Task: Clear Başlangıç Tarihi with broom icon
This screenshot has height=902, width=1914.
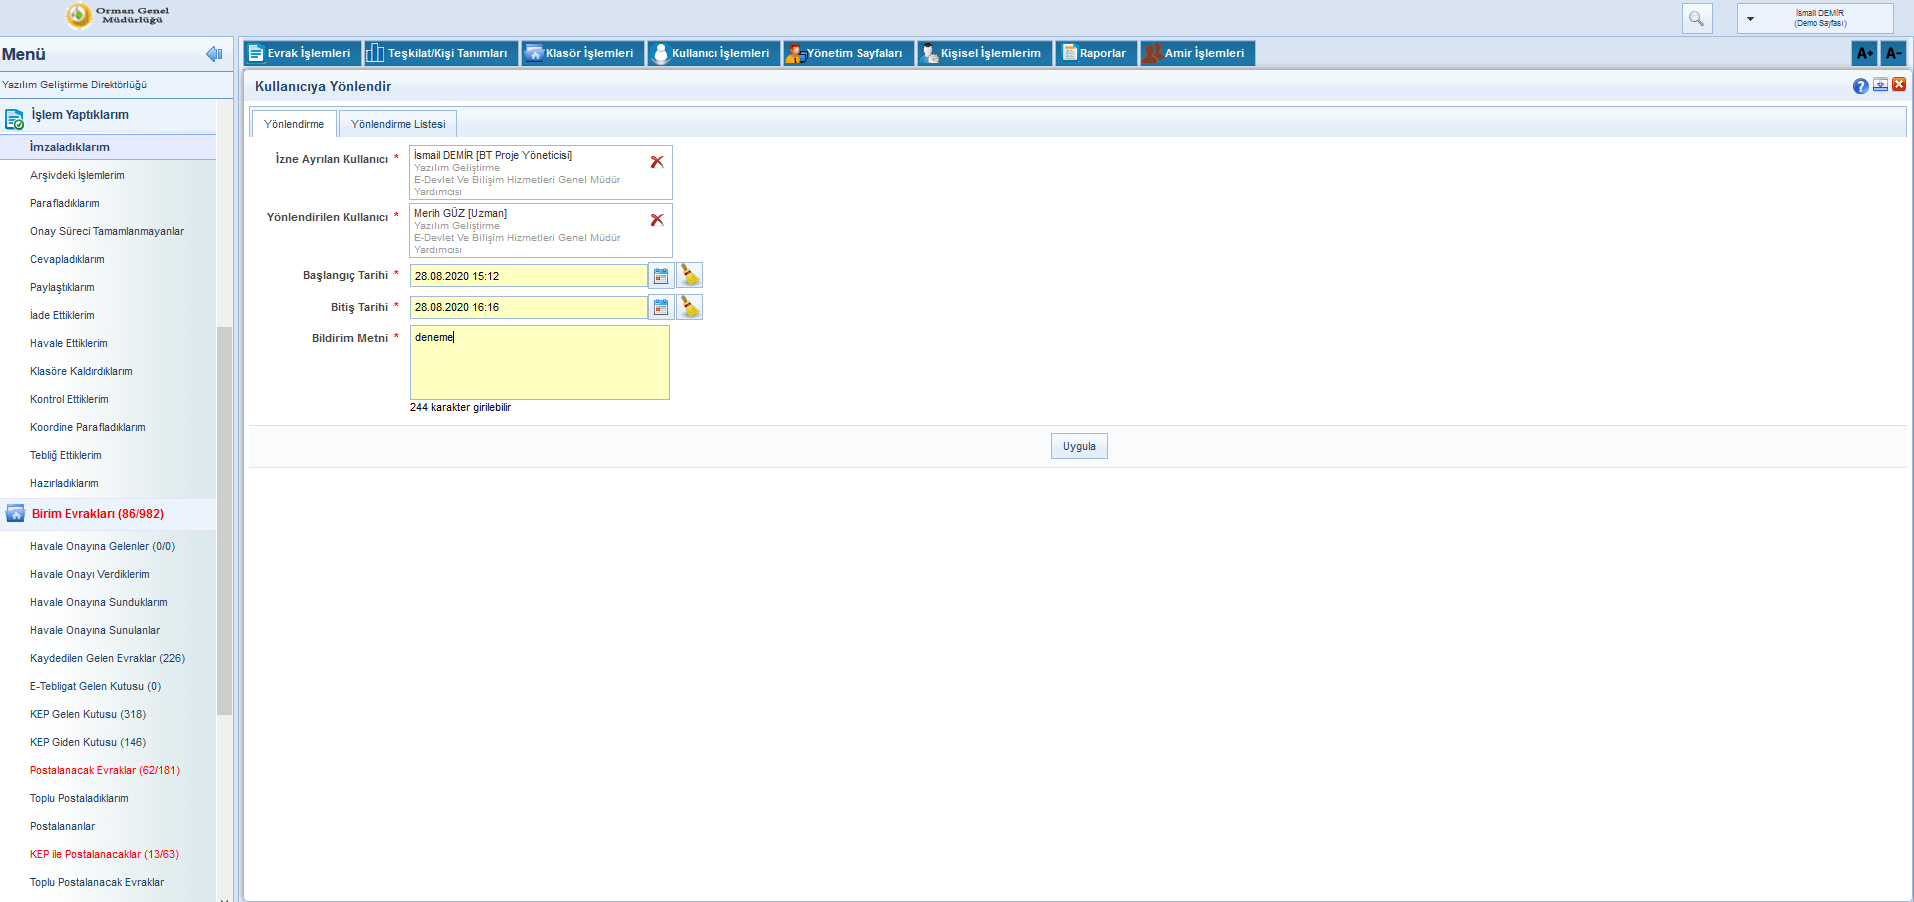Action: pyautogui.click(x=690, y=276)
